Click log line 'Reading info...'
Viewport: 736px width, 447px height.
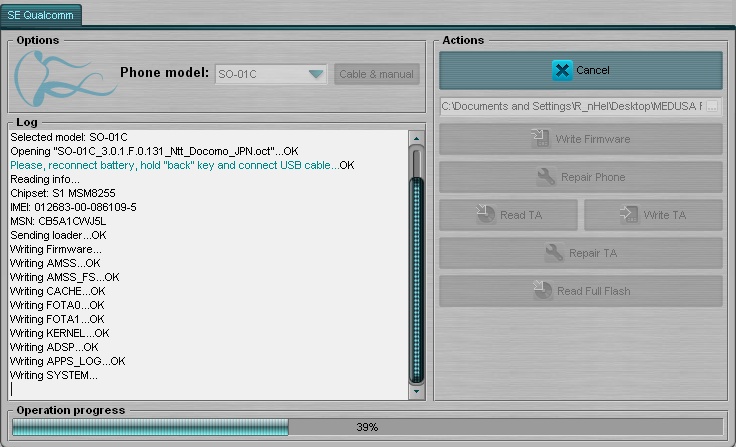point(45,179)
